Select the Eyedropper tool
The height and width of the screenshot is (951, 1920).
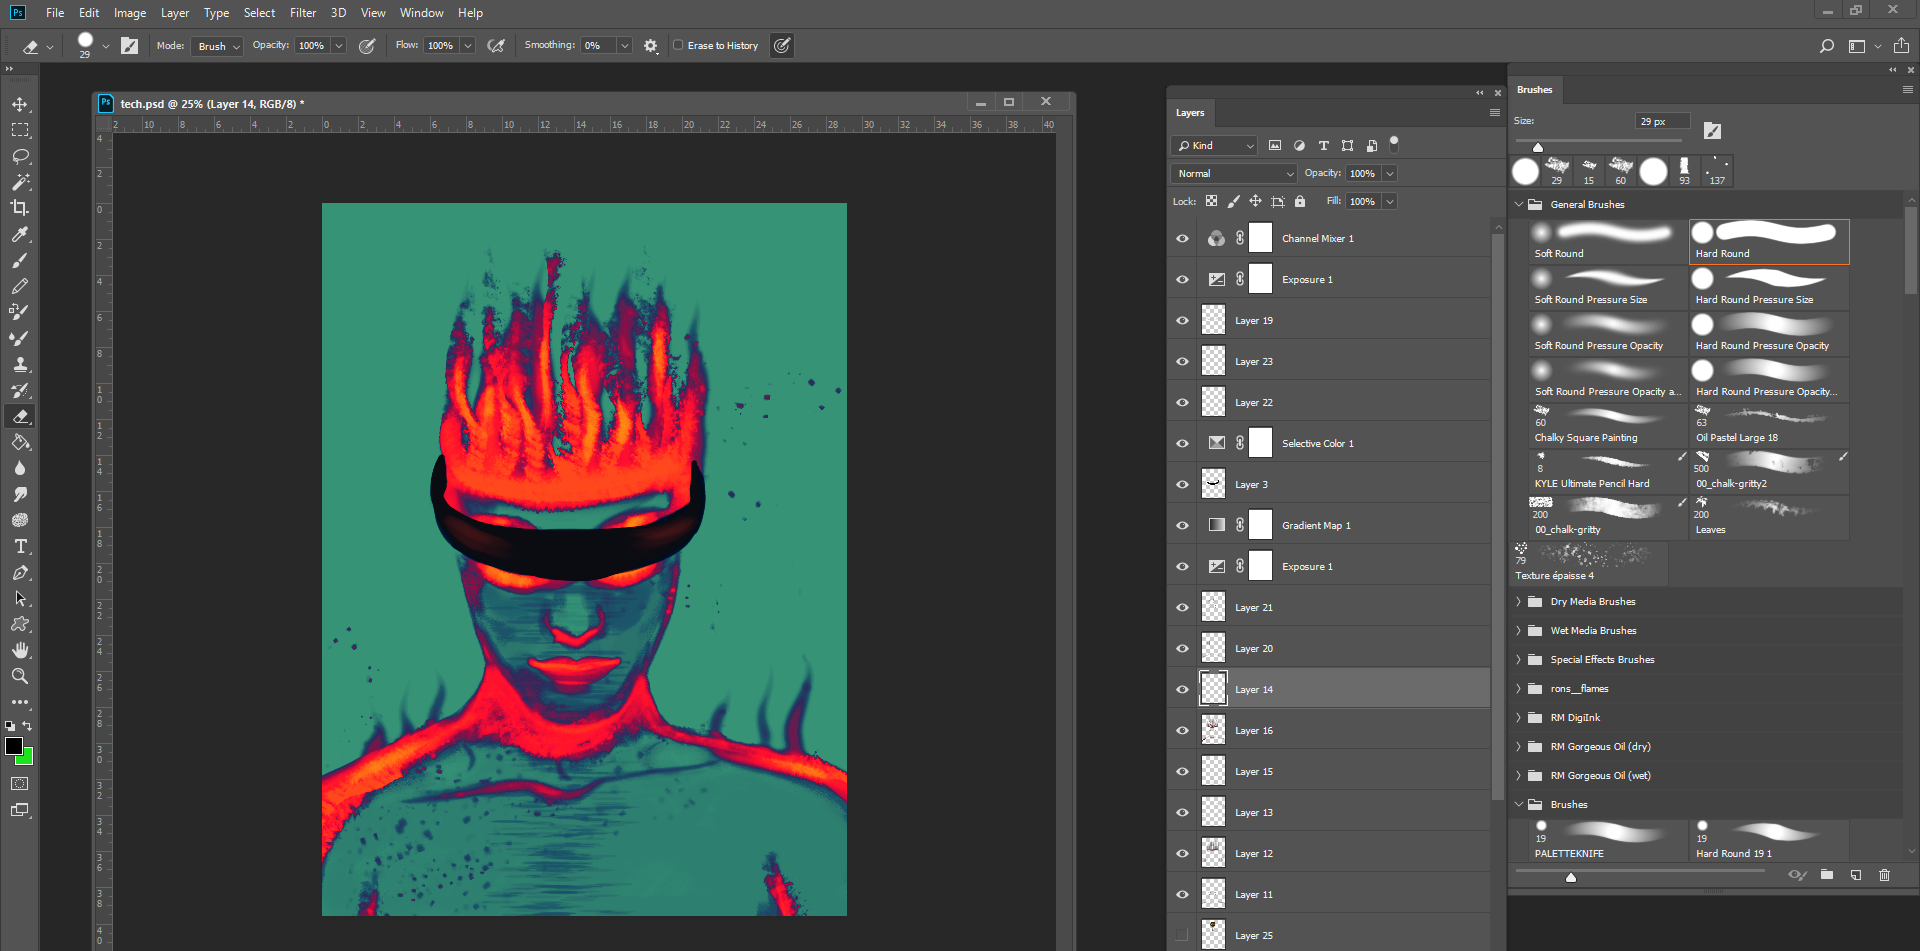19,235
